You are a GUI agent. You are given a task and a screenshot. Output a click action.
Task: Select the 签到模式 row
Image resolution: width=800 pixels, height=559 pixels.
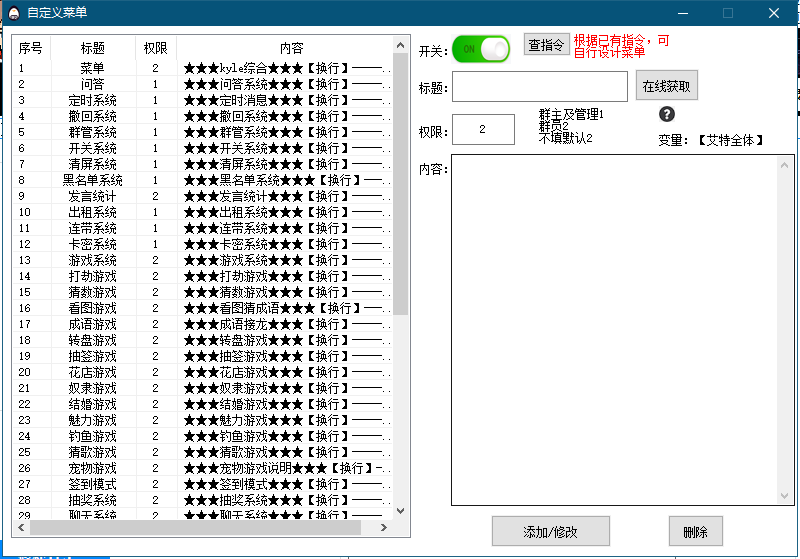pyautogui.click(x=203, y=484)
